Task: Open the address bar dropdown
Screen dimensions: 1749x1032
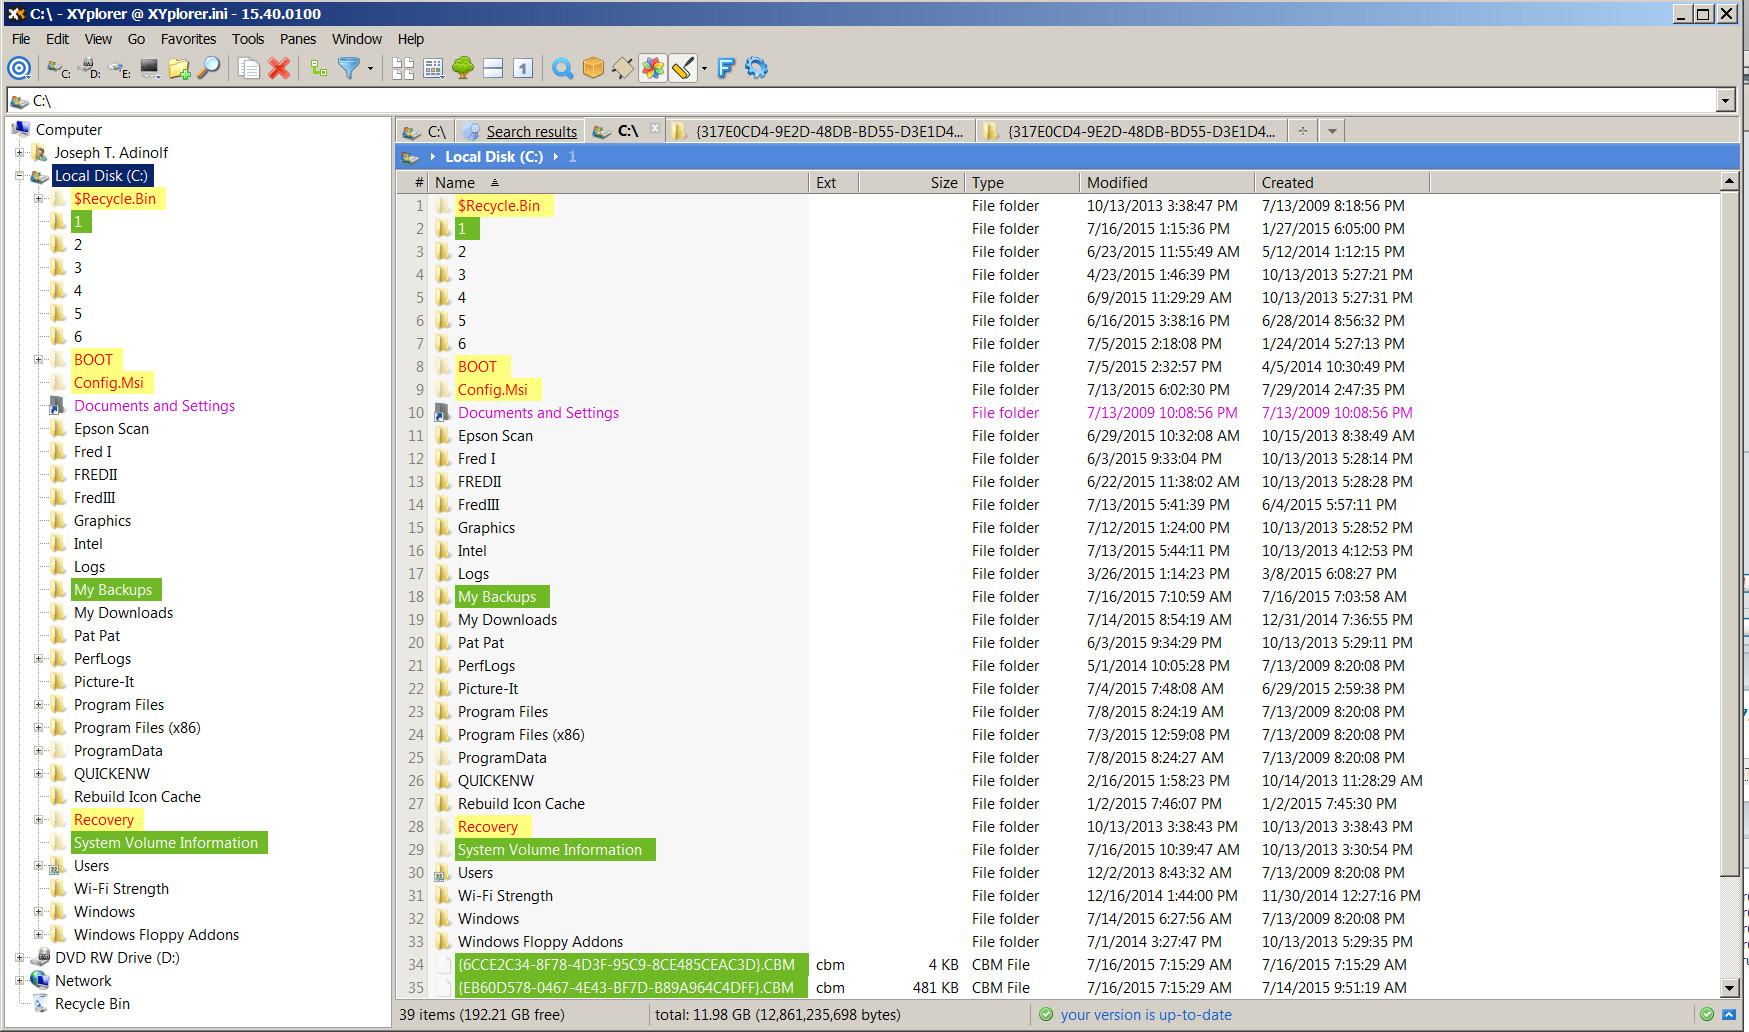Action: [1725, 100]
